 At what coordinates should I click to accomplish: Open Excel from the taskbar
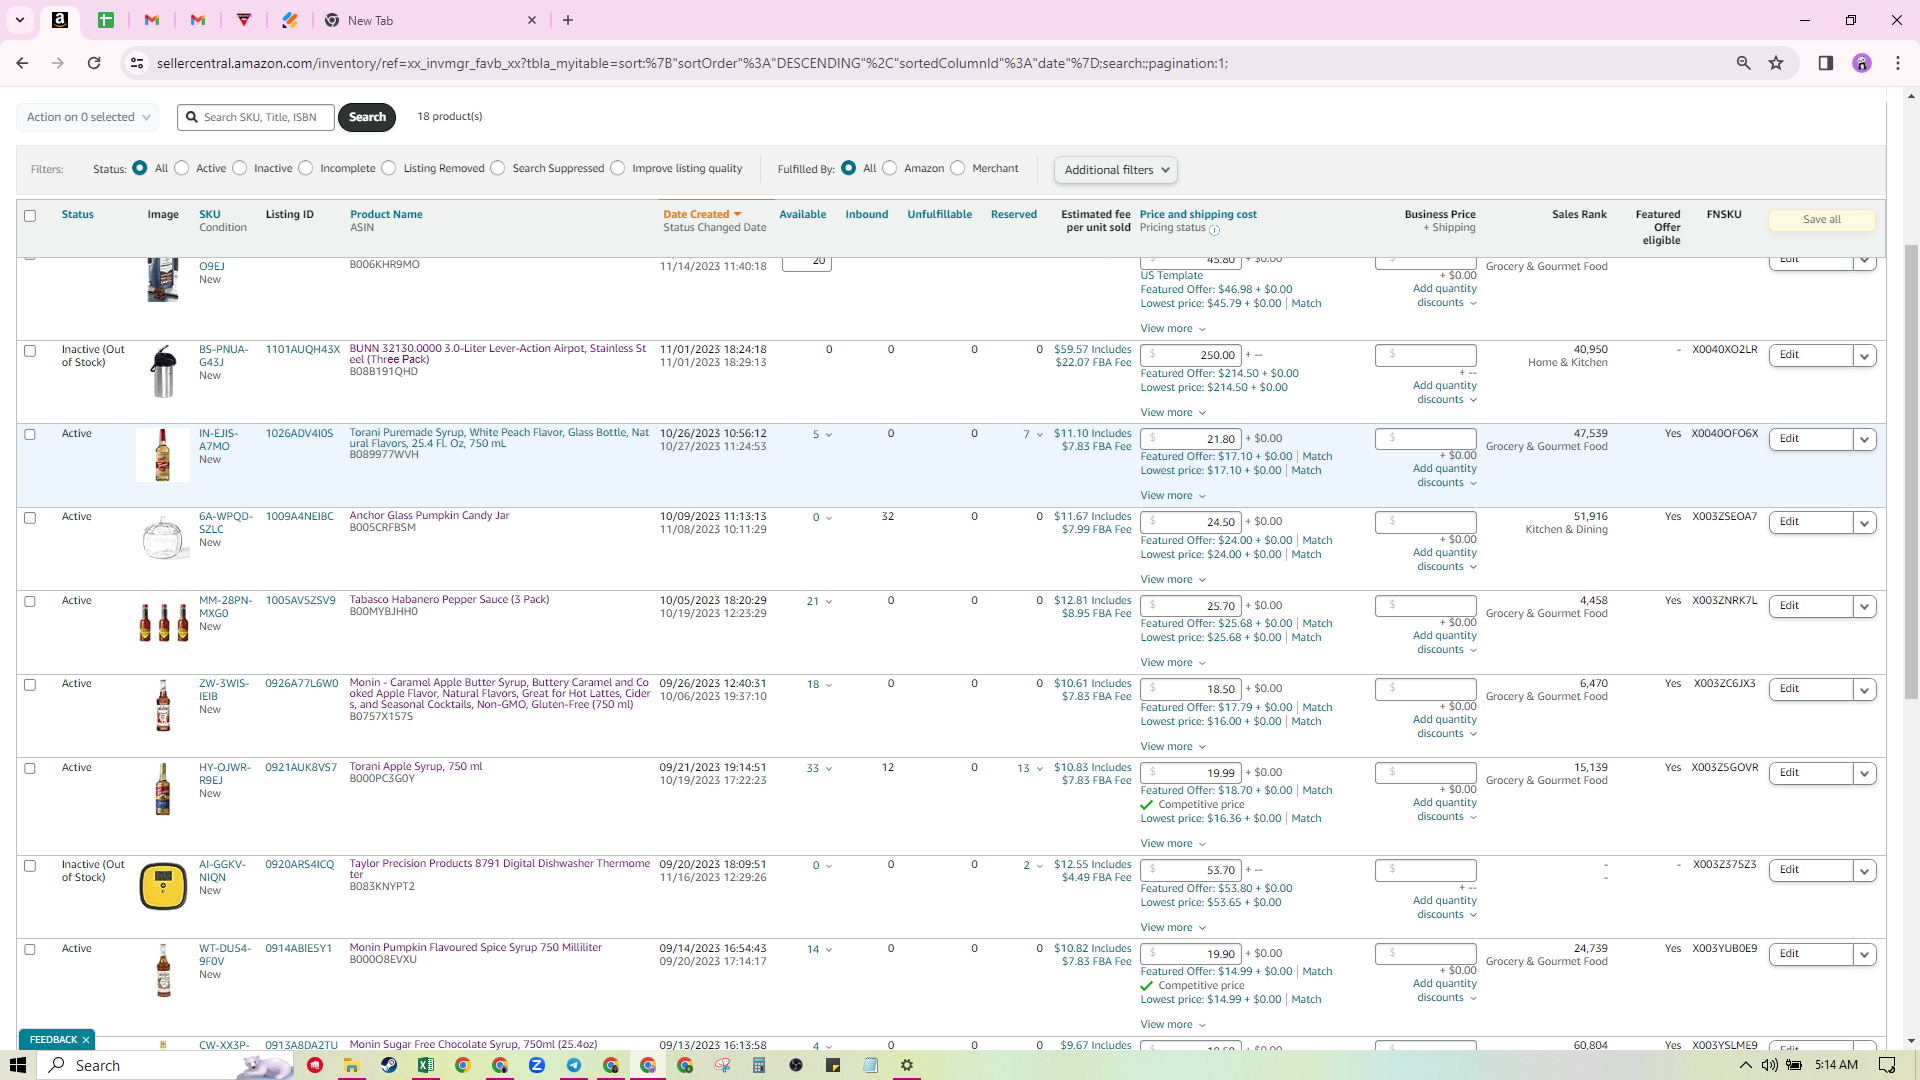tap(425, 1065)
